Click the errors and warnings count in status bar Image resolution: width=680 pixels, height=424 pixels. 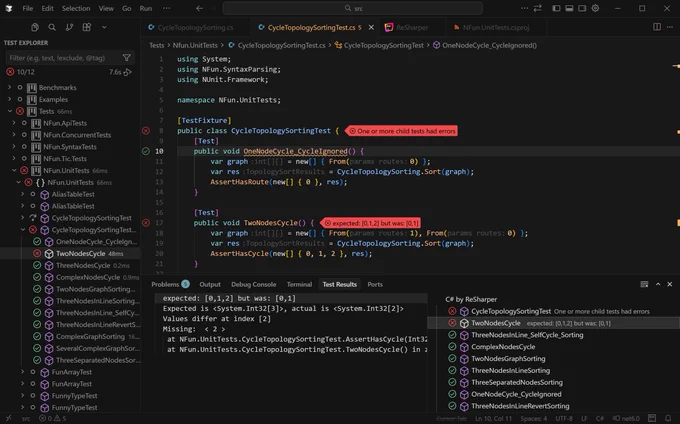pyautogui.click(x=52, y=418)
